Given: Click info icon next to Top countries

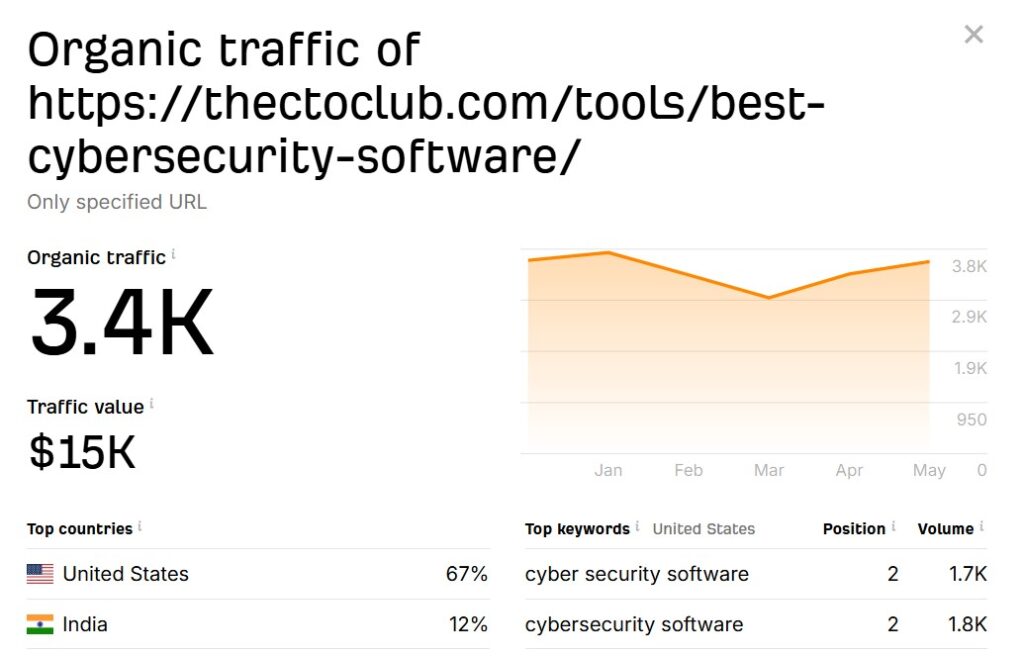Looking at the screenshot, I should coord(139,526).
